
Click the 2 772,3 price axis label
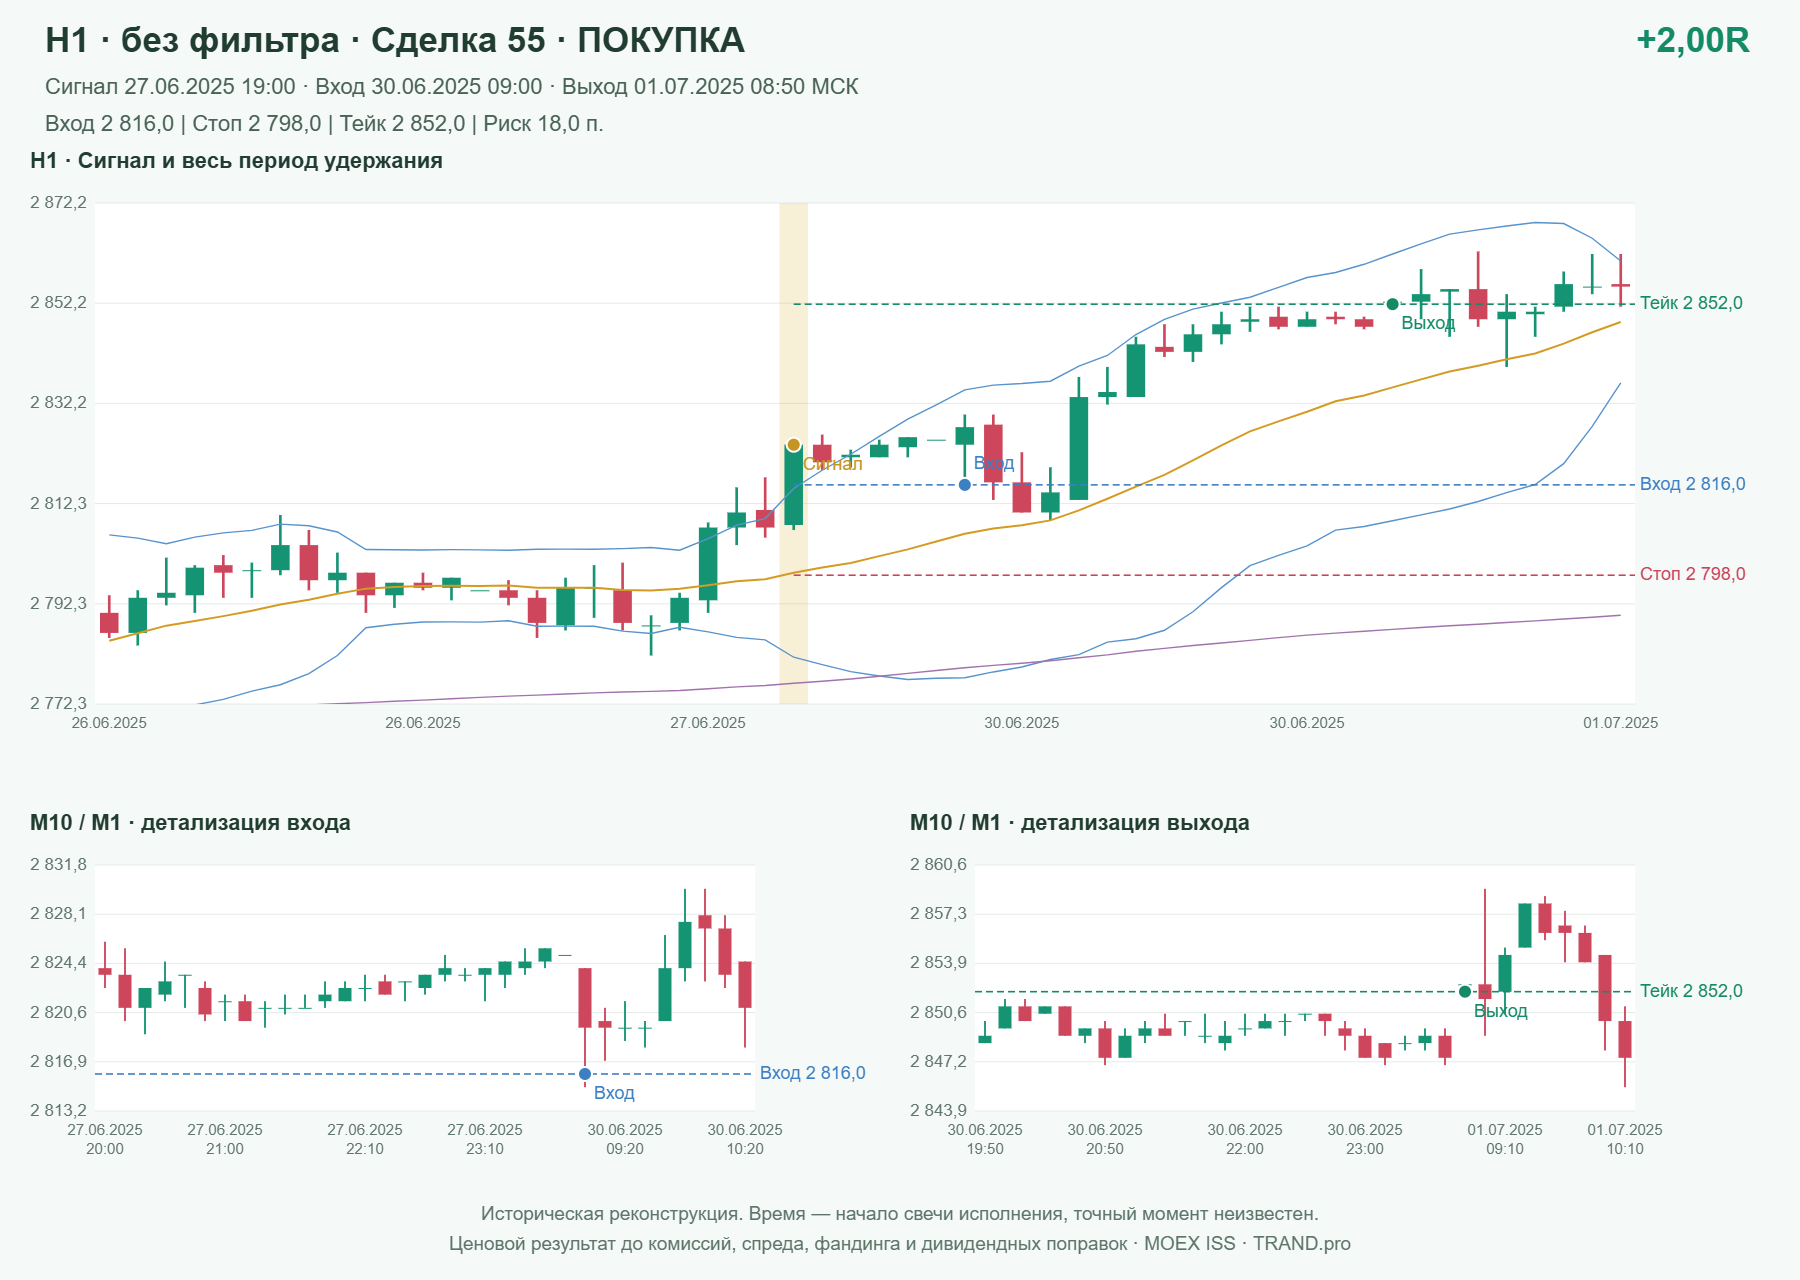coord(58,704)
